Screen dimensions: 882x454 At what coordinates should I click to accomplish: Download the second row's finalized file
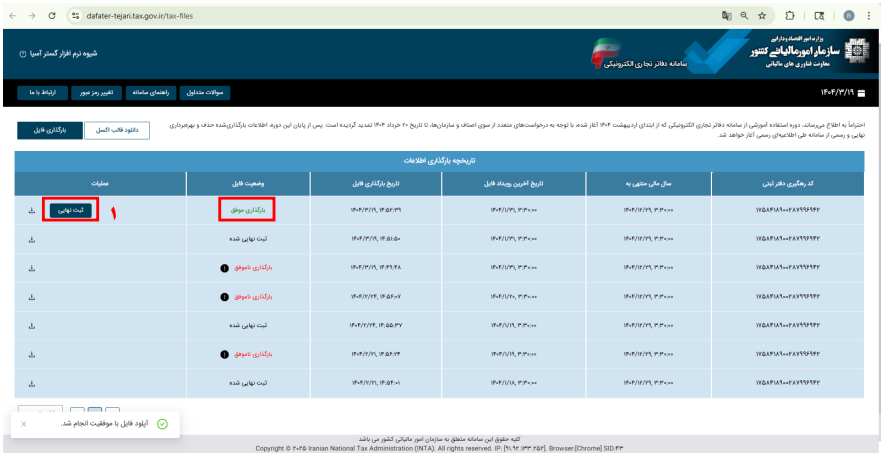point(32,239)
